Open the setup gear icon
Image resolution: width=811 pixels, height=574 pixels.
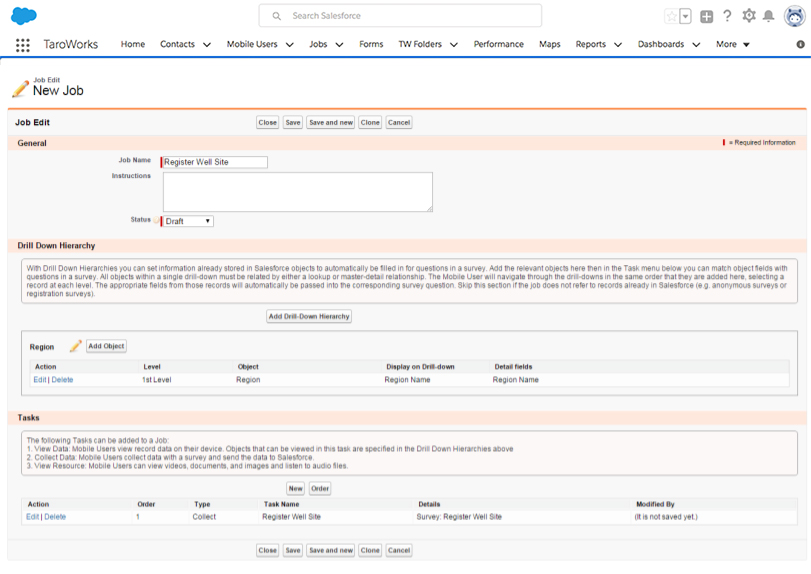(748, 16)
